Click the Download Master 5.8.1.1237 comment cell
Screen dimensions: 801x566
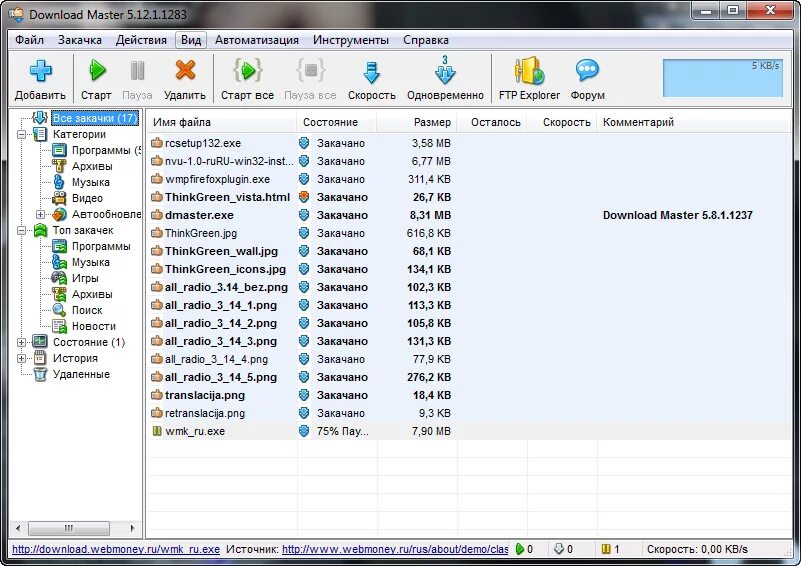pyautogui.click(x=677, y=215)
